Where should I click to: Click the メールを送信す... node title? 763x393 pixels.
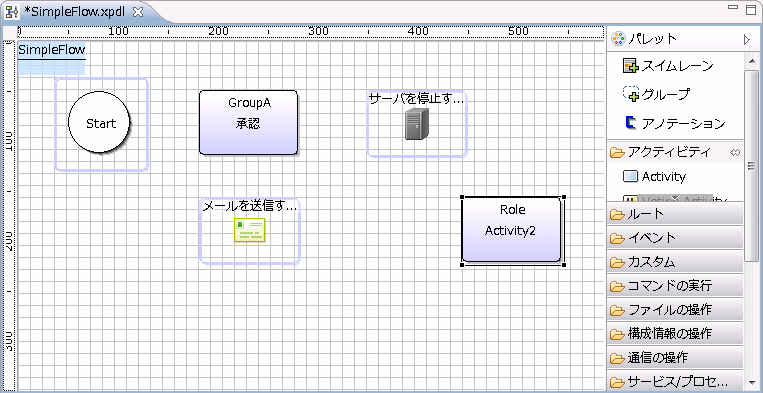click(249, 207)
